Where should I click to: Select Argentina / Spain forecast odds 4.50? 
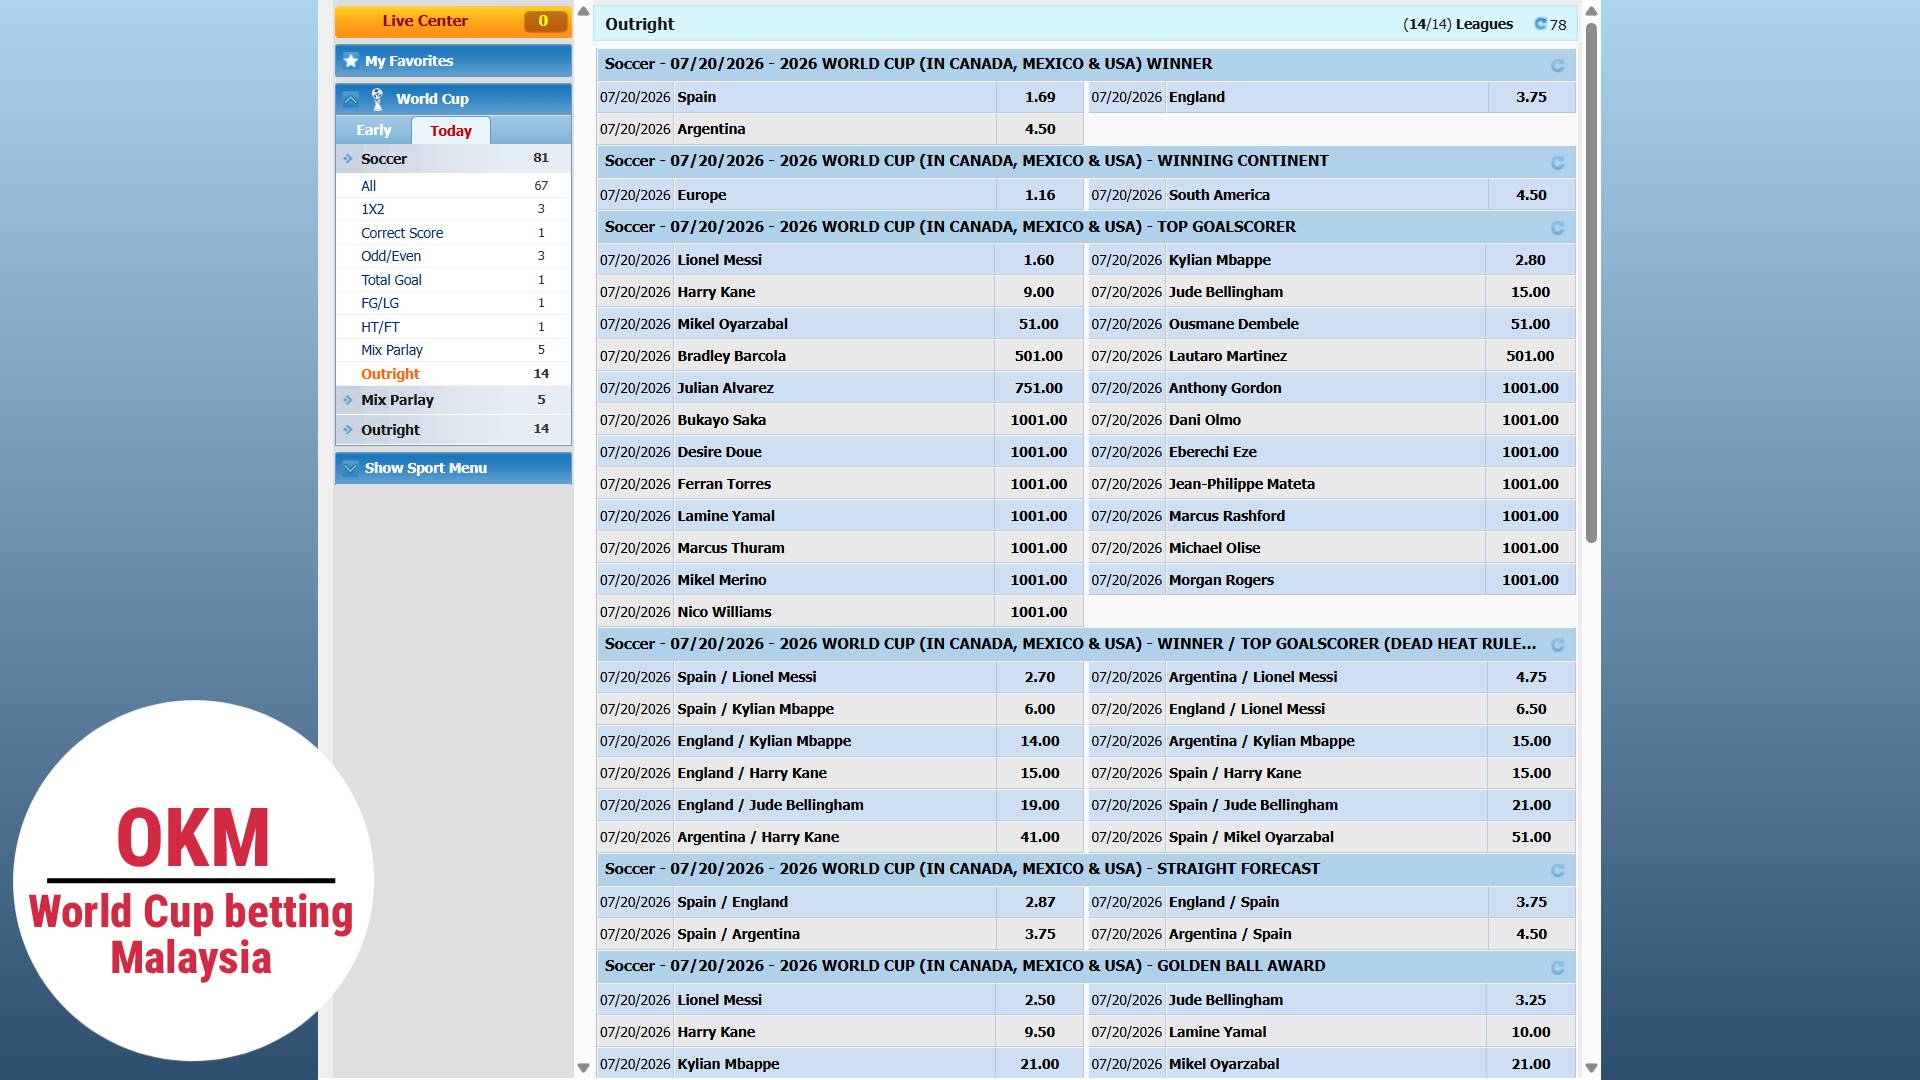(1531, 934)
